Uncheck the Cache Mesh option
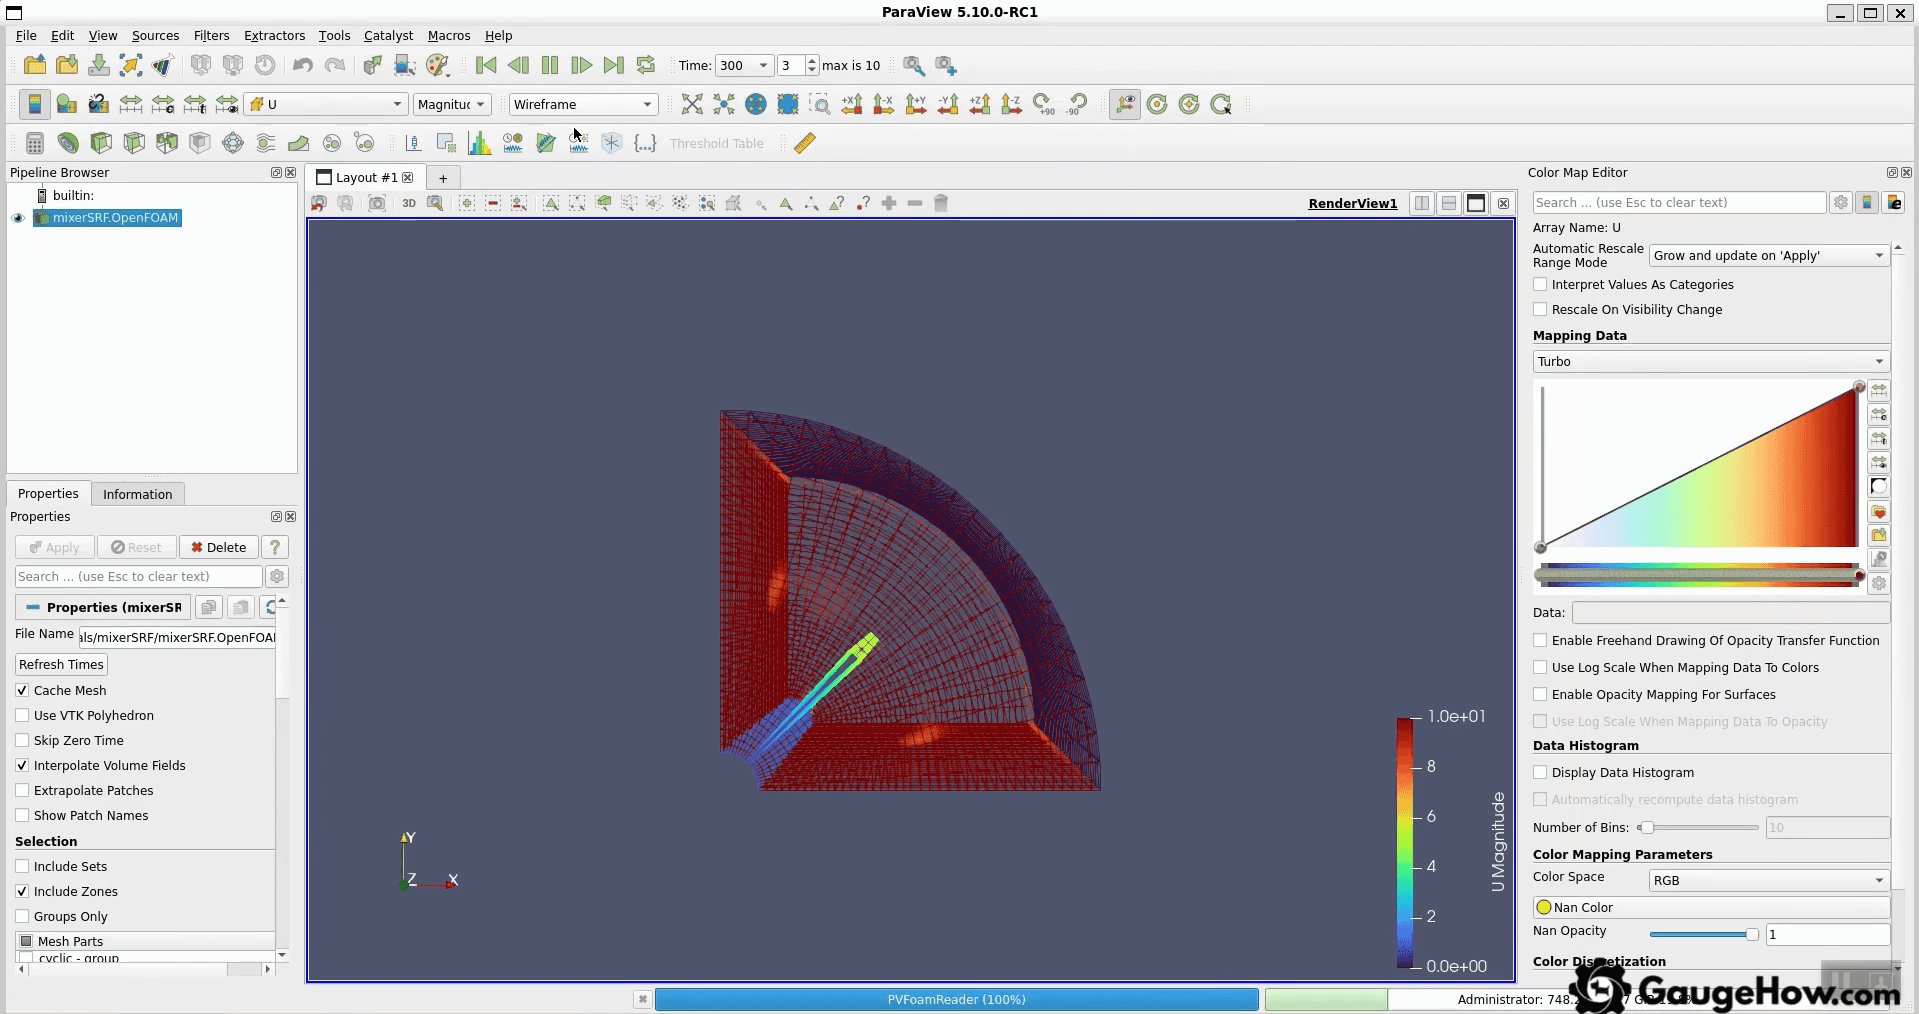 pos(22,690)
